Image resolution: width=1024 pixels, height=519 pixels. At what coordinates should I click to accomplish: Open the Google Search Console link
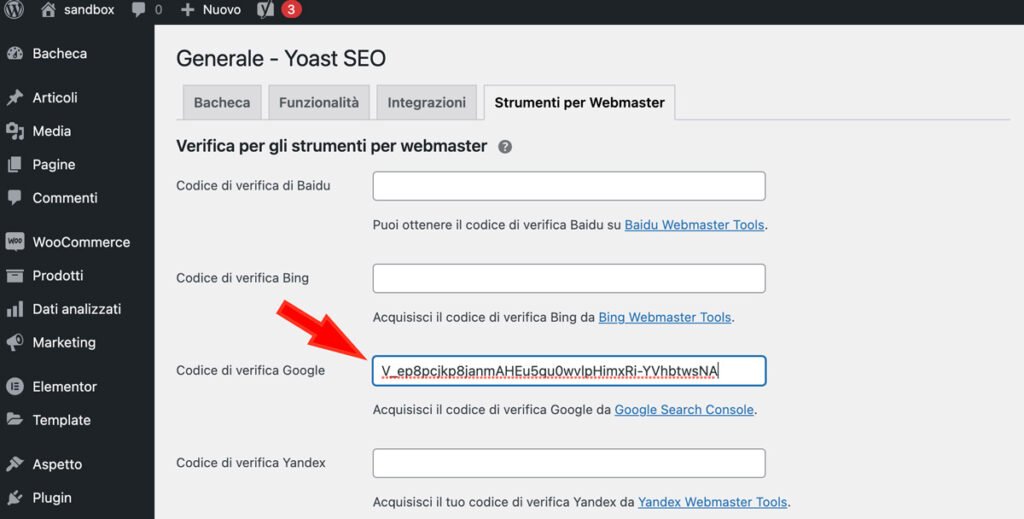point(684,410)
